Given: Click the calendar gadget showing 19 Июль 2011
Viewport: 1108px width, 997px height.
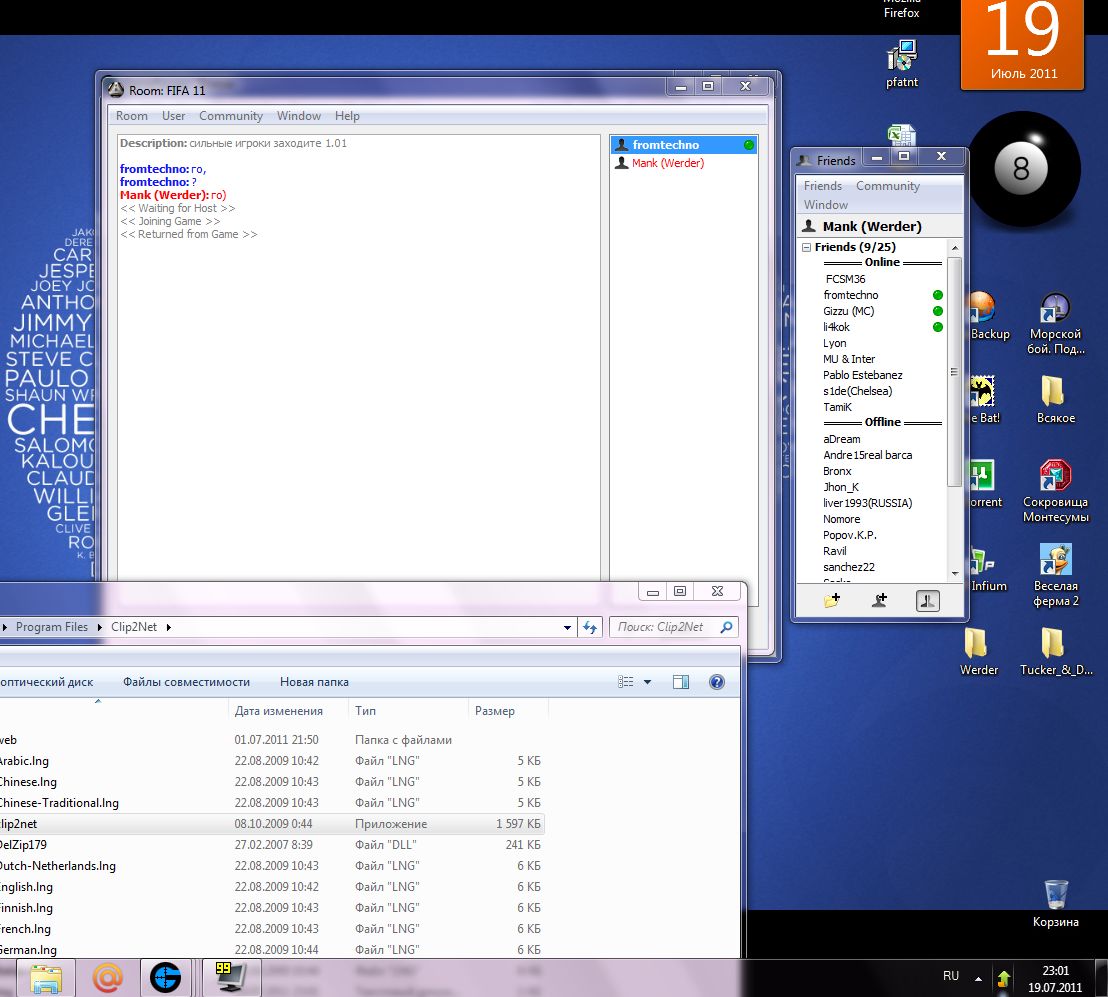Looking at the screenshot, I should [x=1022, y=44].
